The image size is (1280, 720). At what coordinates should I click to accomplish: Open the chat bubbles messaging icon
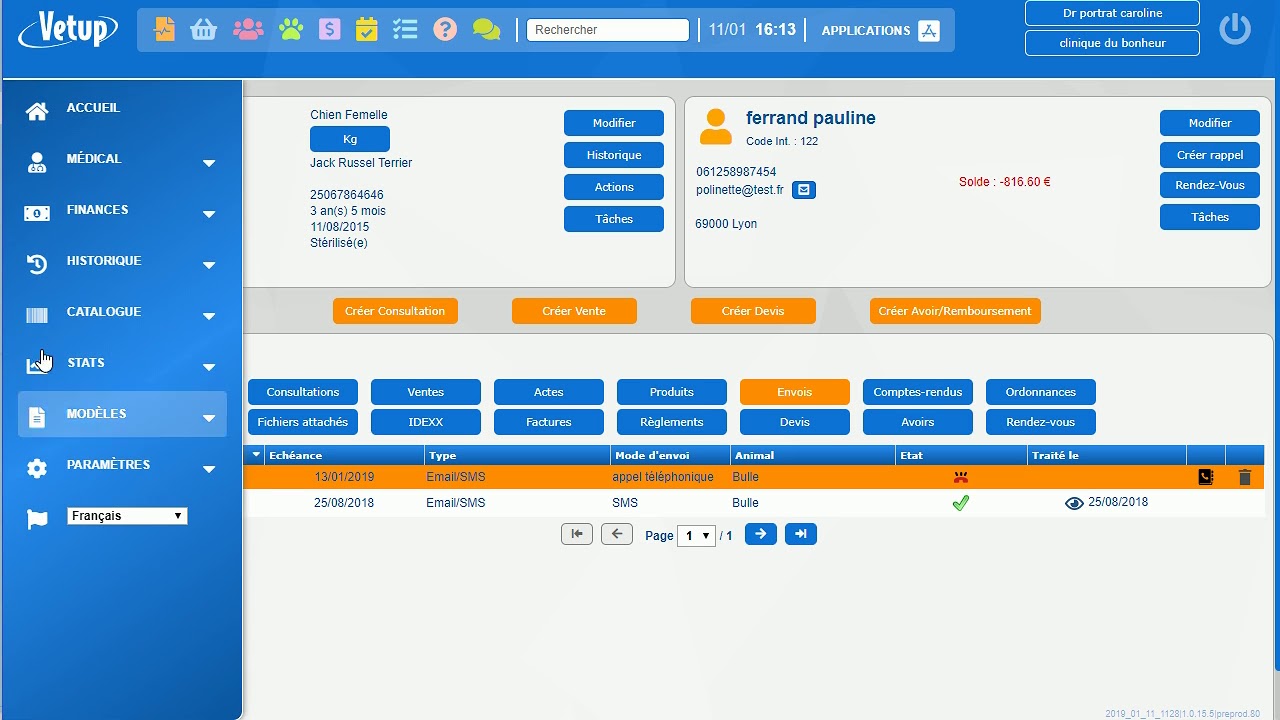(x=486, y=30)
